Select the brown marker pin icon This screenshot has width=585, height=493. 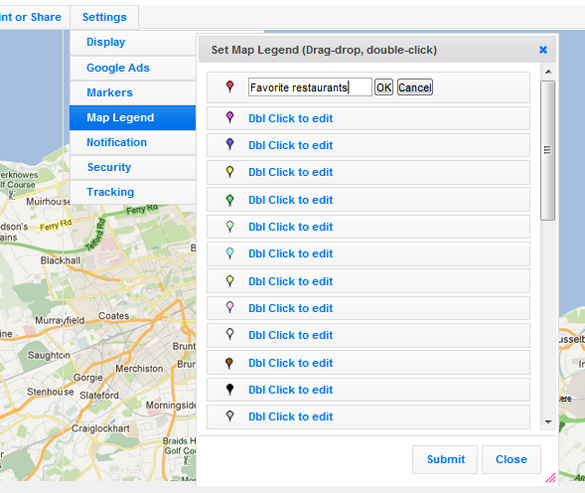(229, 363)
